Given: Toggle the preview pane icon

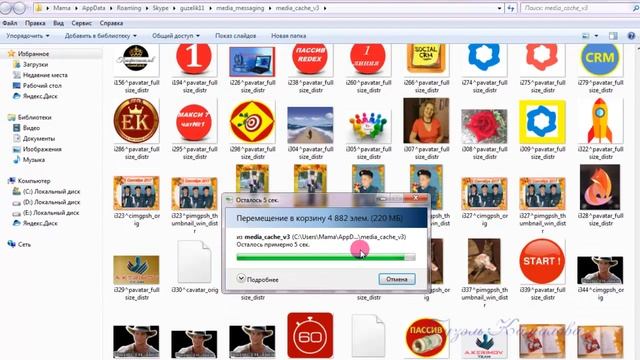Looking at the screenshot, I should [x=613, y=36].
